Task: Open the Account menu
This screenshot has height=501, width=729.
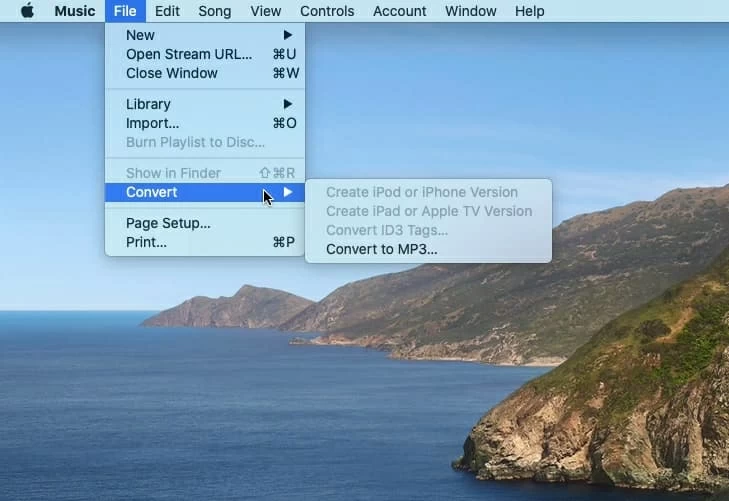Action: [398, 11]
